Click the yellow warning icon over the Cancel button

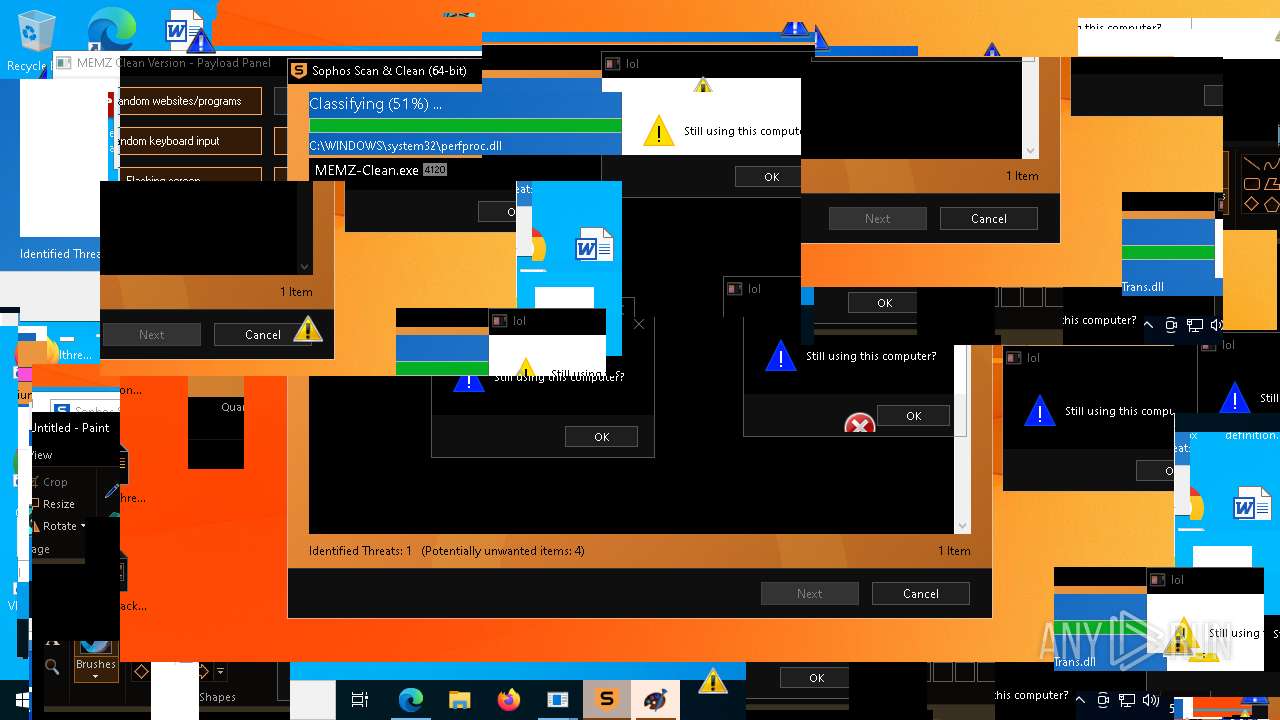tap(307, 329)
